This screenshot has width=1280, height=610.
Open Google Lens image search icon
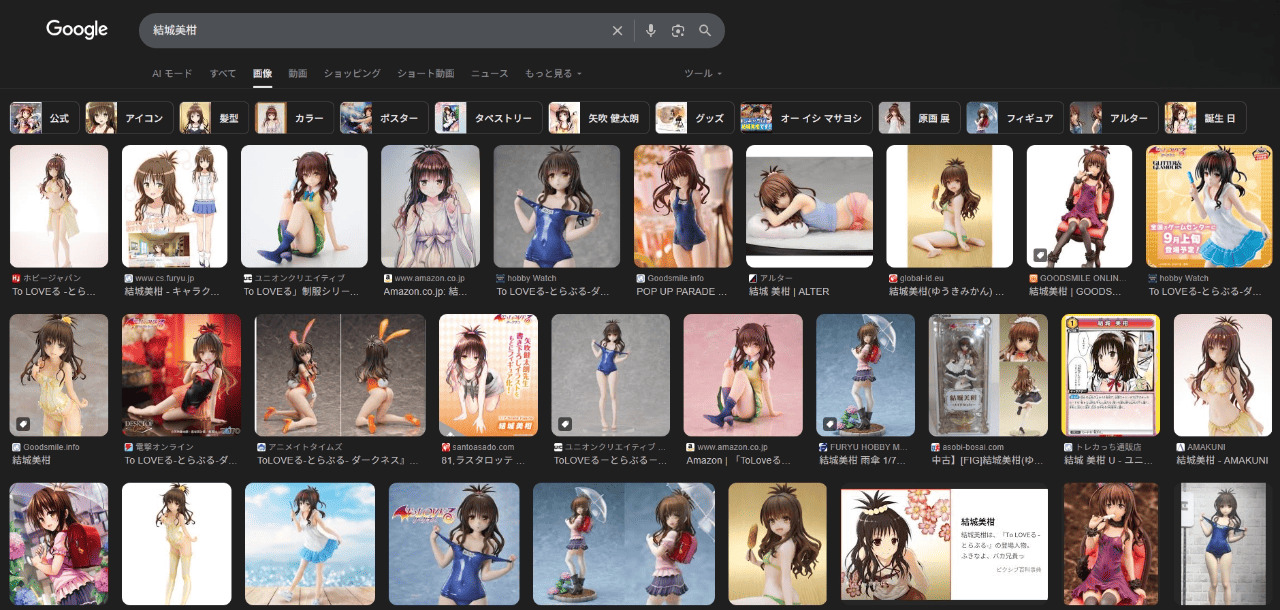(x=678, y=31)
